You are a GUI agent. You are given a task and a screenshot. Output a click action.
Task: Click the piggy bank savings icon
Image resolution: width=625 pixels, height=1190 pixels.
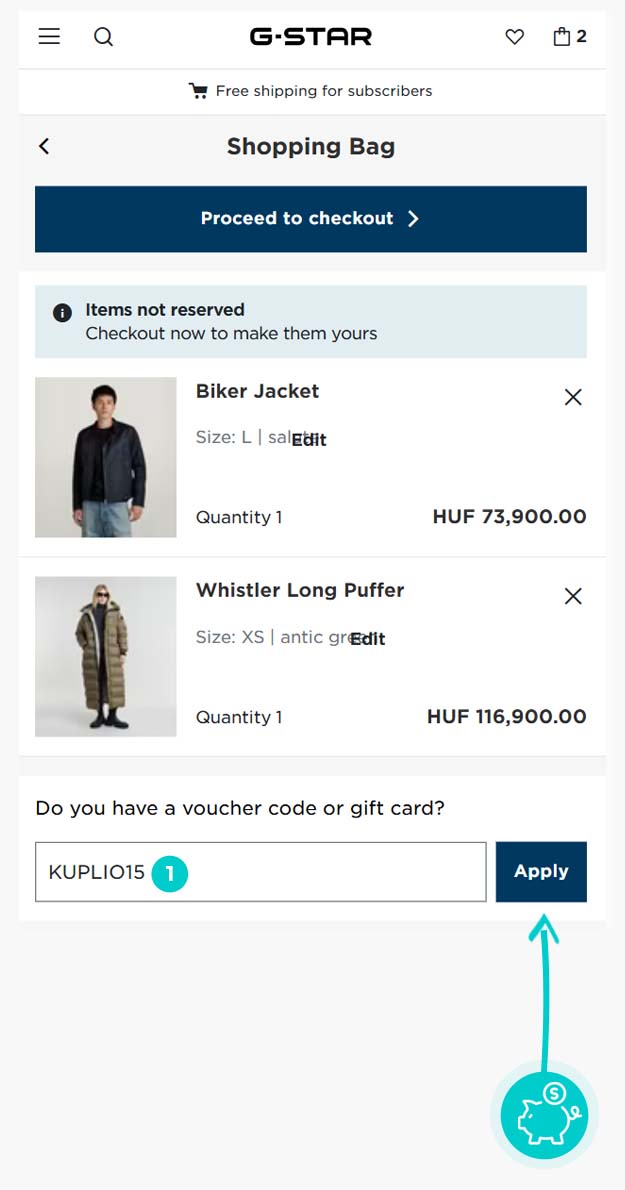(545, 1116)
